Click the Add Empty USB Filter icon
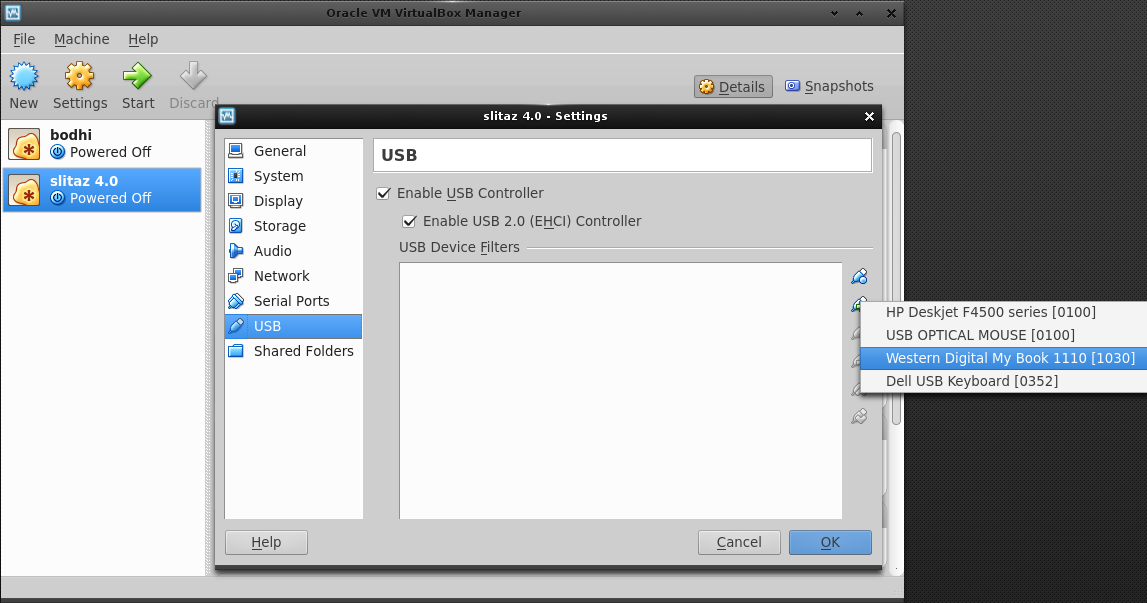This screenshot has width=1147, height=603. point(859,276)
